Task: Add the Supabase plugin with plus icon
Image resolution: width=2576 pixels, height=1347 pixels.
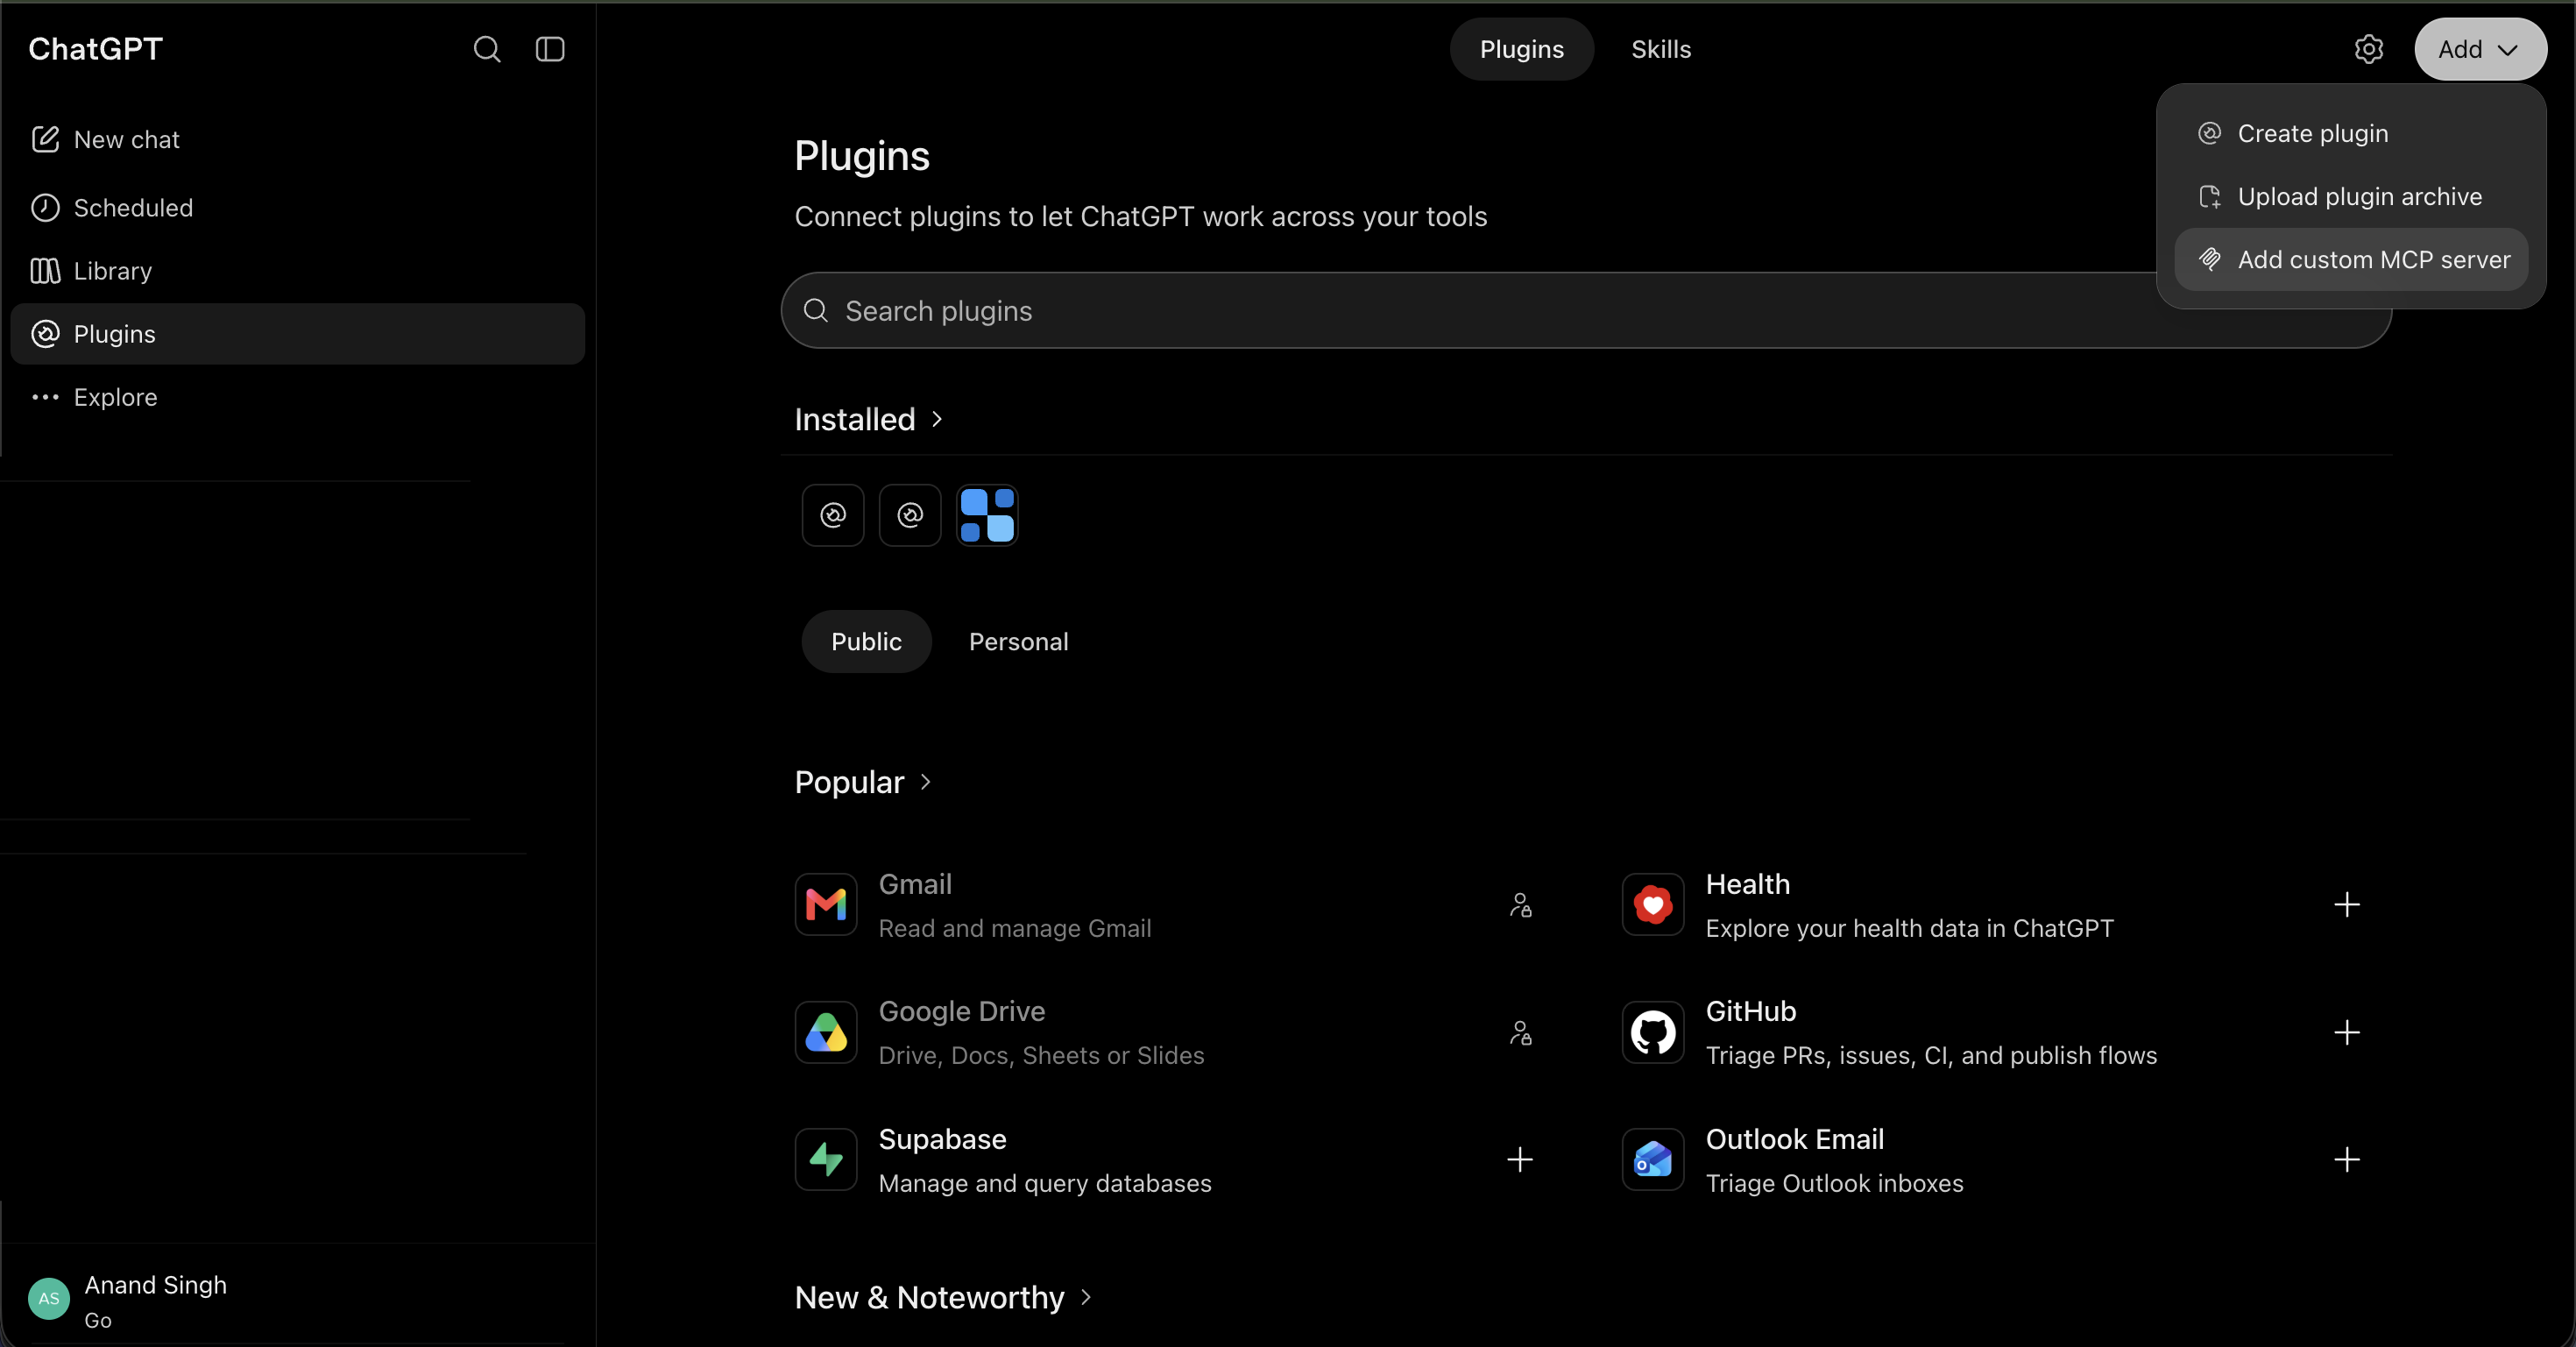Action: 1520,1160
